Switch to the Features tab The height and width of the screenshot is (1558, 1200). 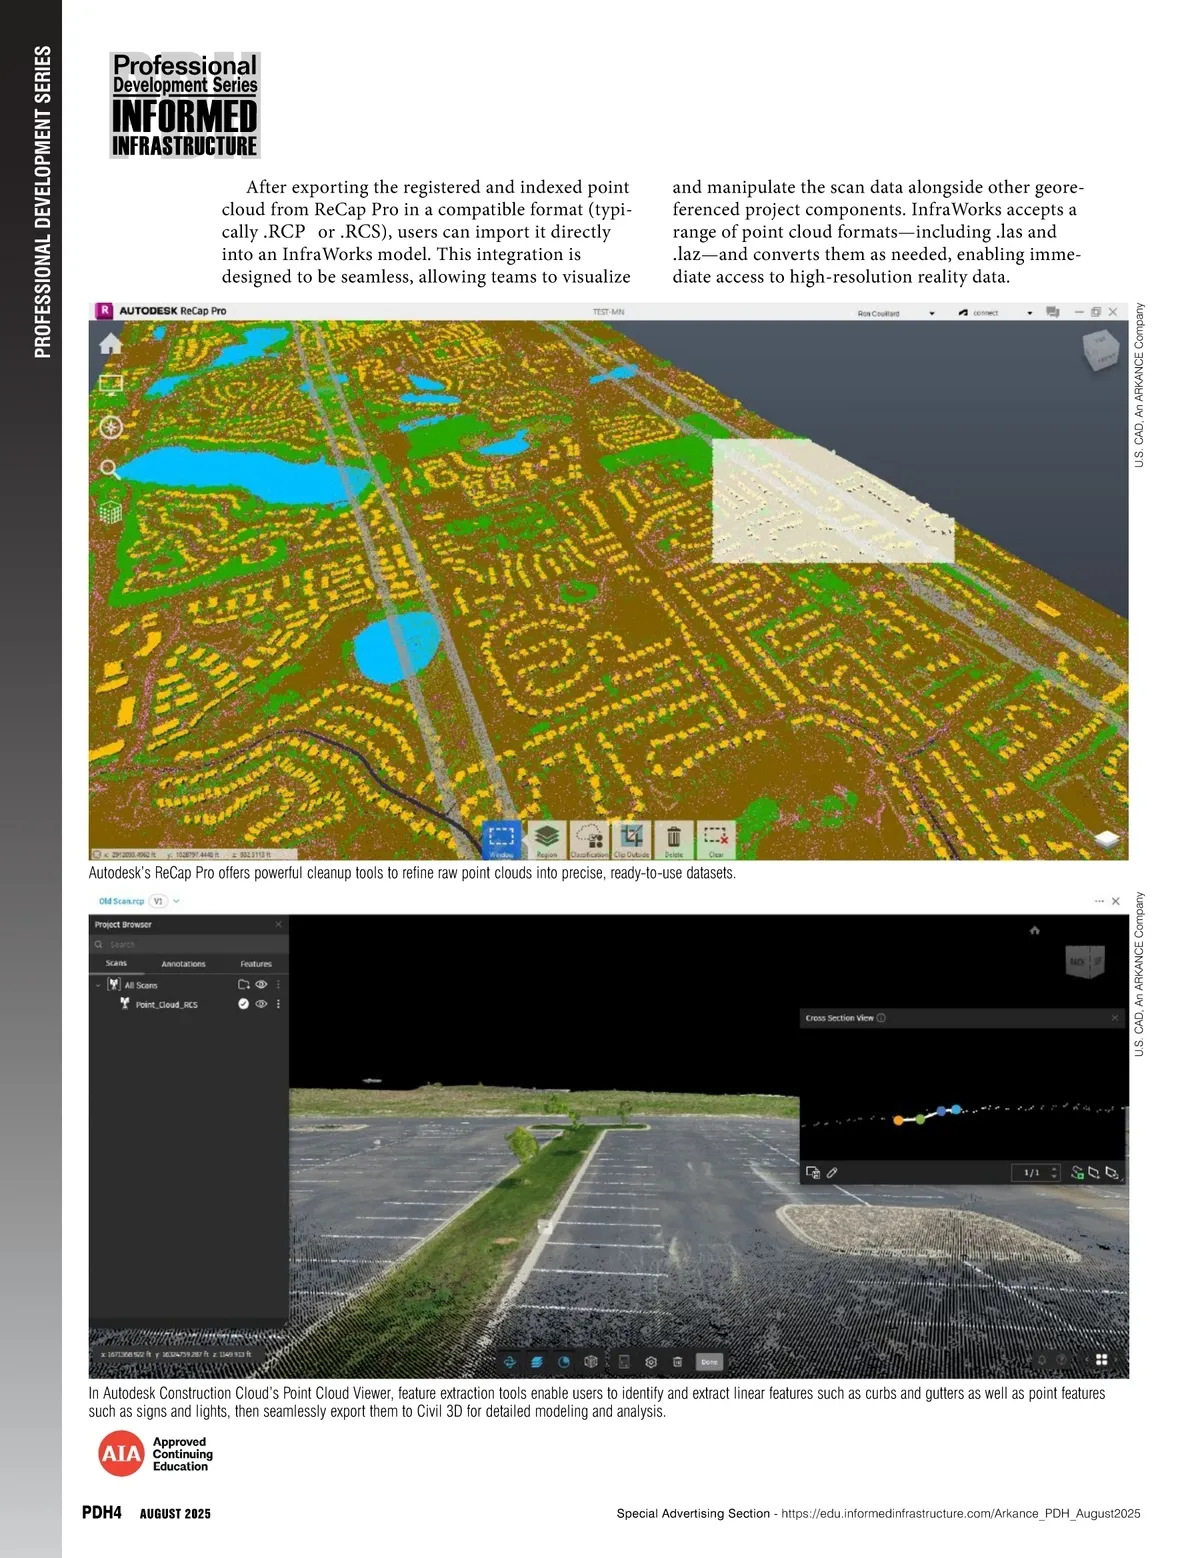coord(256,964)
